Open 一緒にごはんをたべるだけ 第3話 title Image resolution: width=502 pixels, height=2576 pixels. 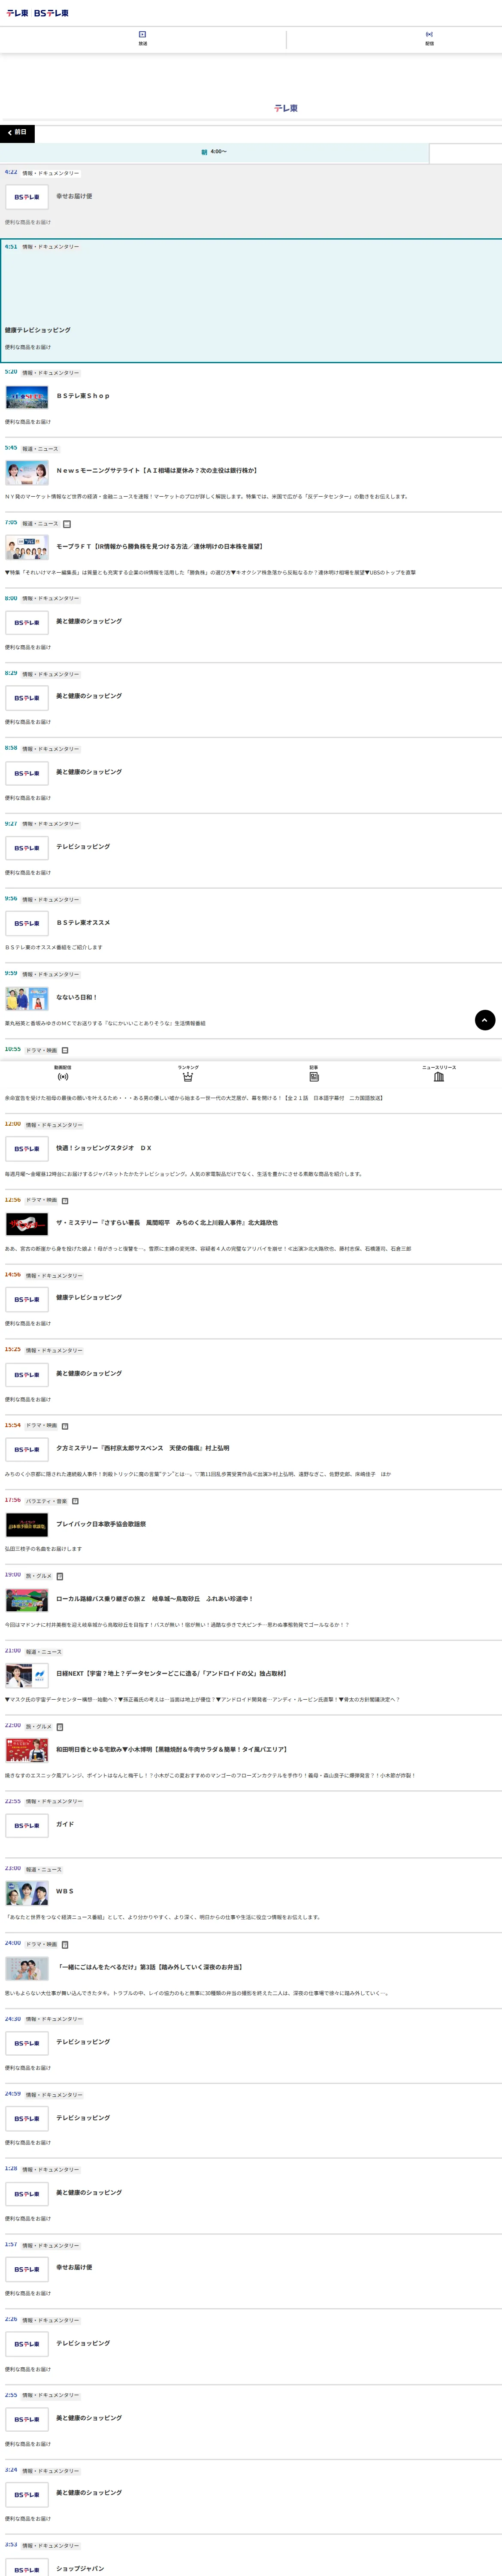[x=150, y=1967]
